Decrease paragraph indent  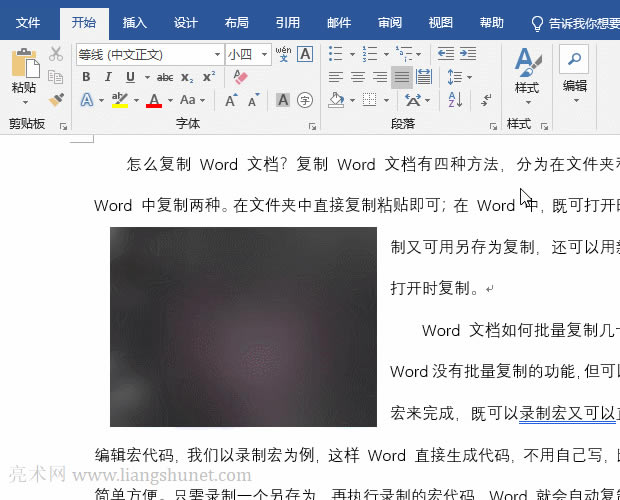[x=446, y=54]
